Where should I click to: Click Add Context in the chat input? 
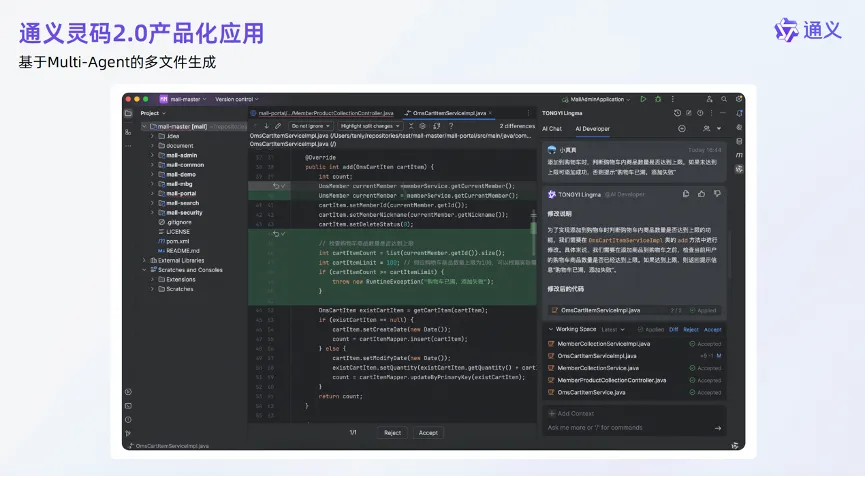click(571, 414)
